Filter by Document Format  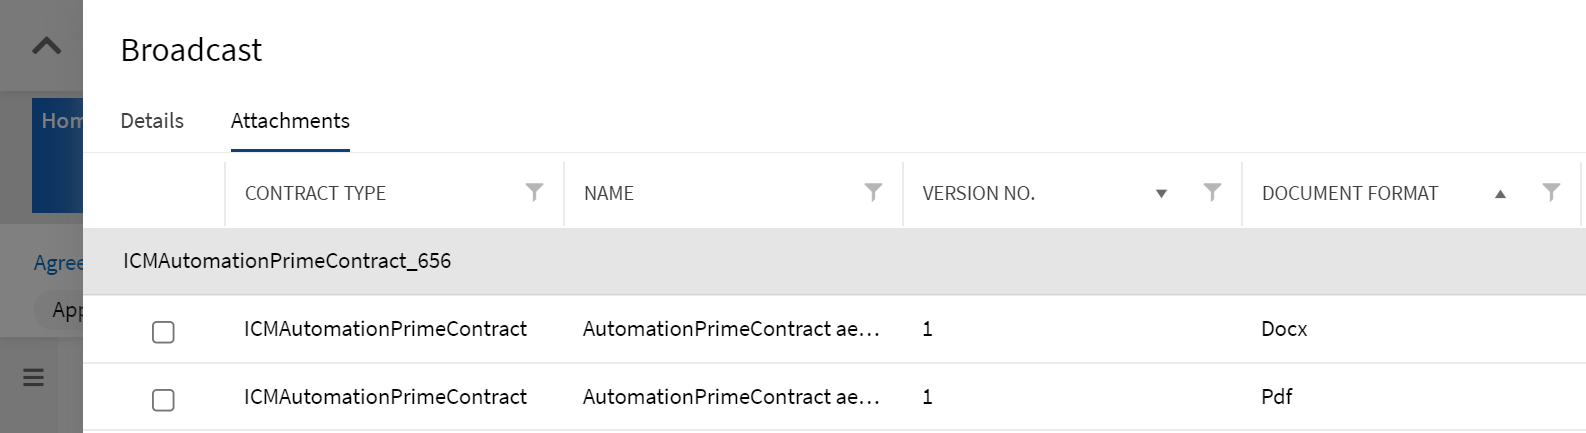click(x=1551, y=192)
